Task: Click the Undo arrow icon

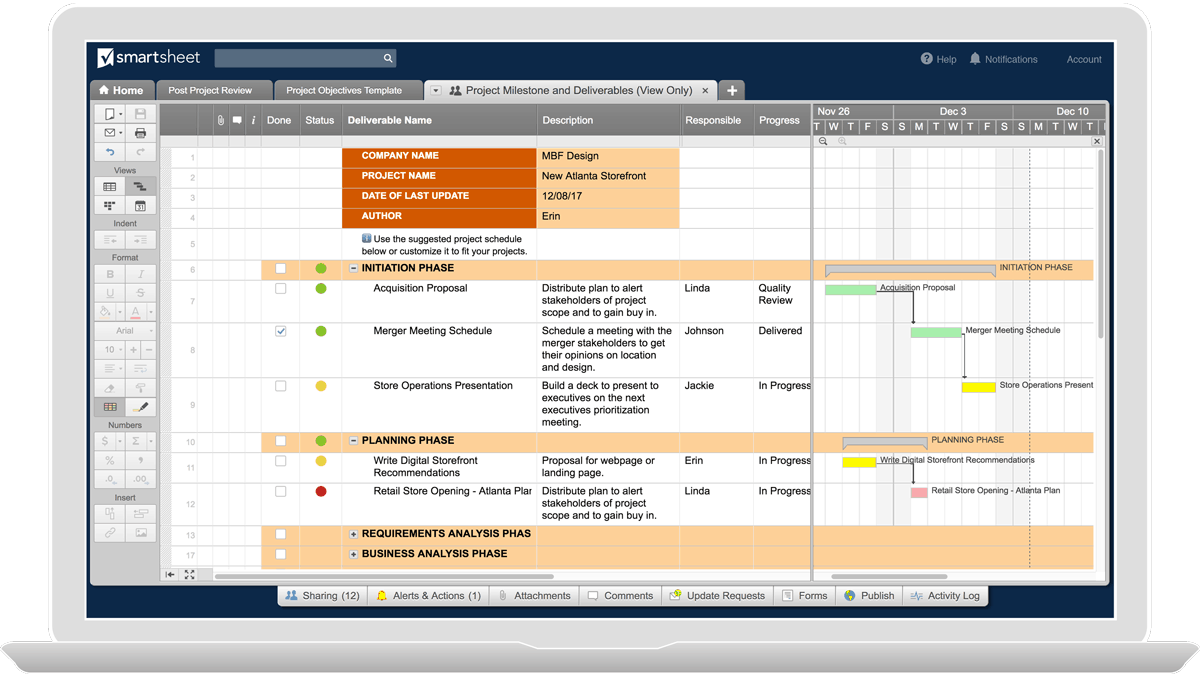Action: pyautogui.click(x=109, y=152)
